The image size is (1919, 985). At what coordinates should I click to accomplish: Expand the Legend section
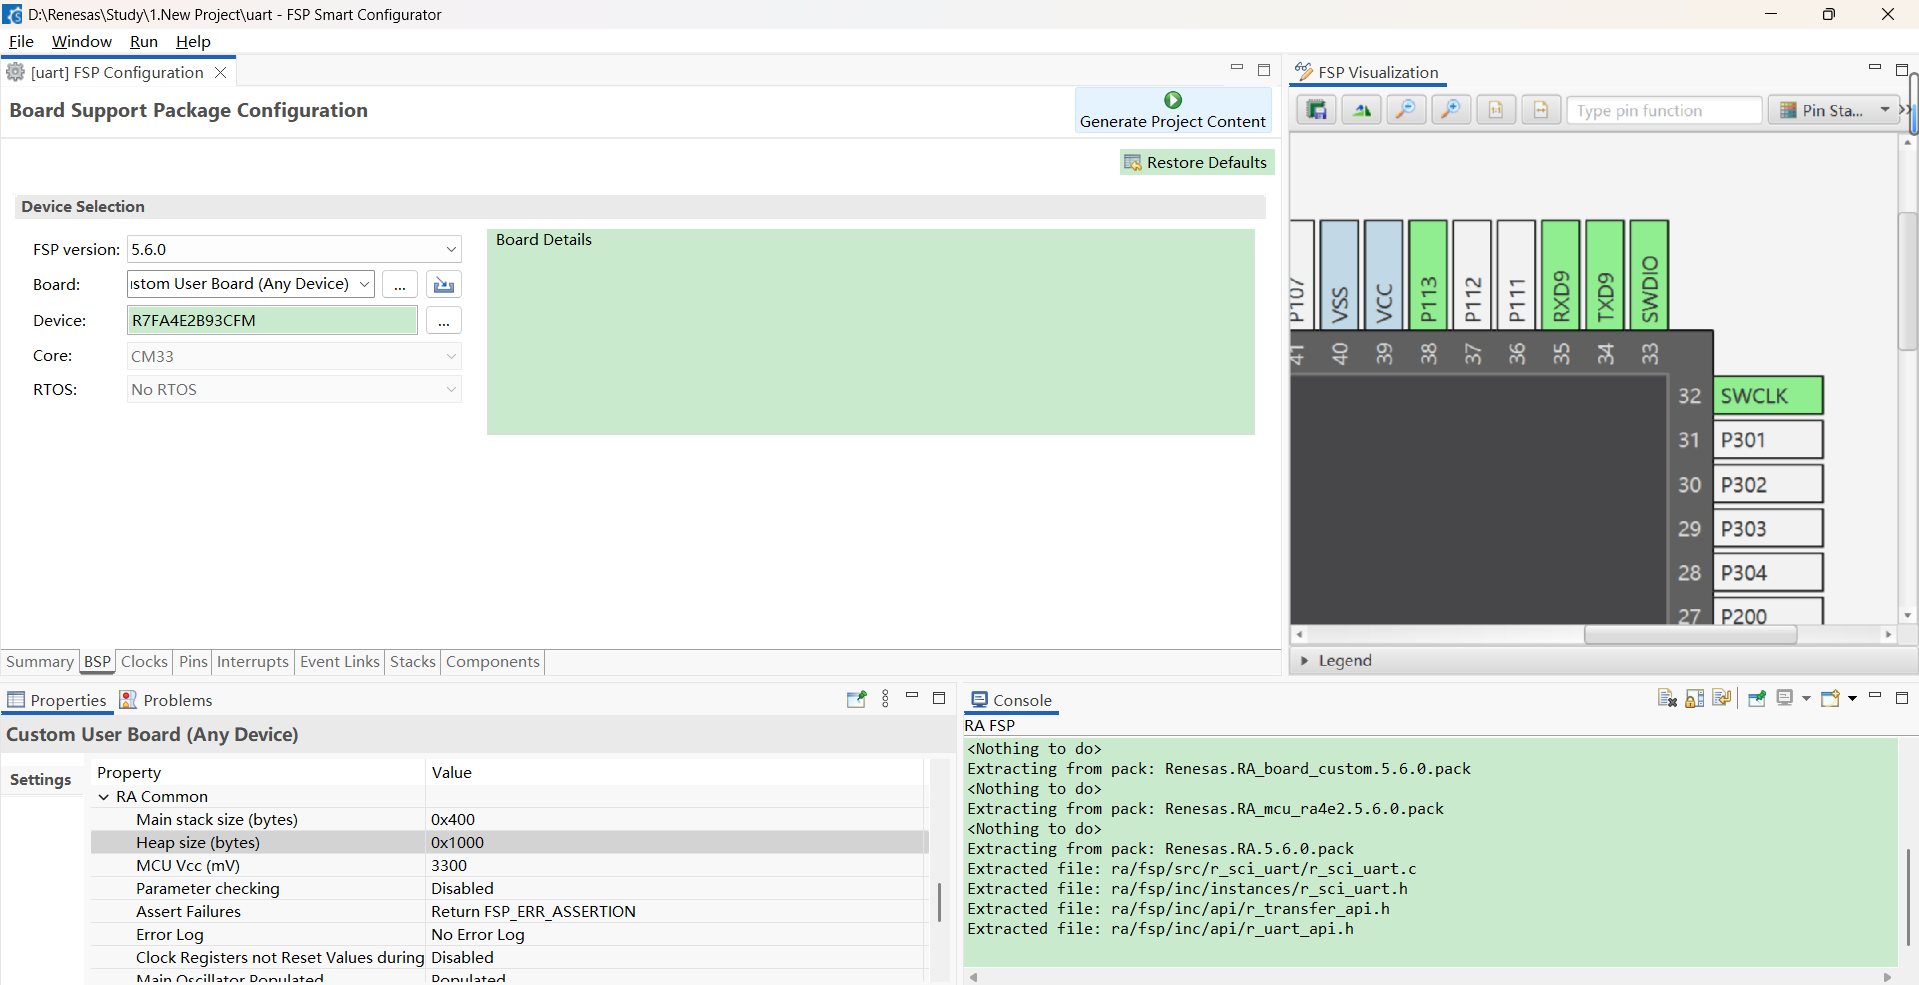(x=1304, y=661)
